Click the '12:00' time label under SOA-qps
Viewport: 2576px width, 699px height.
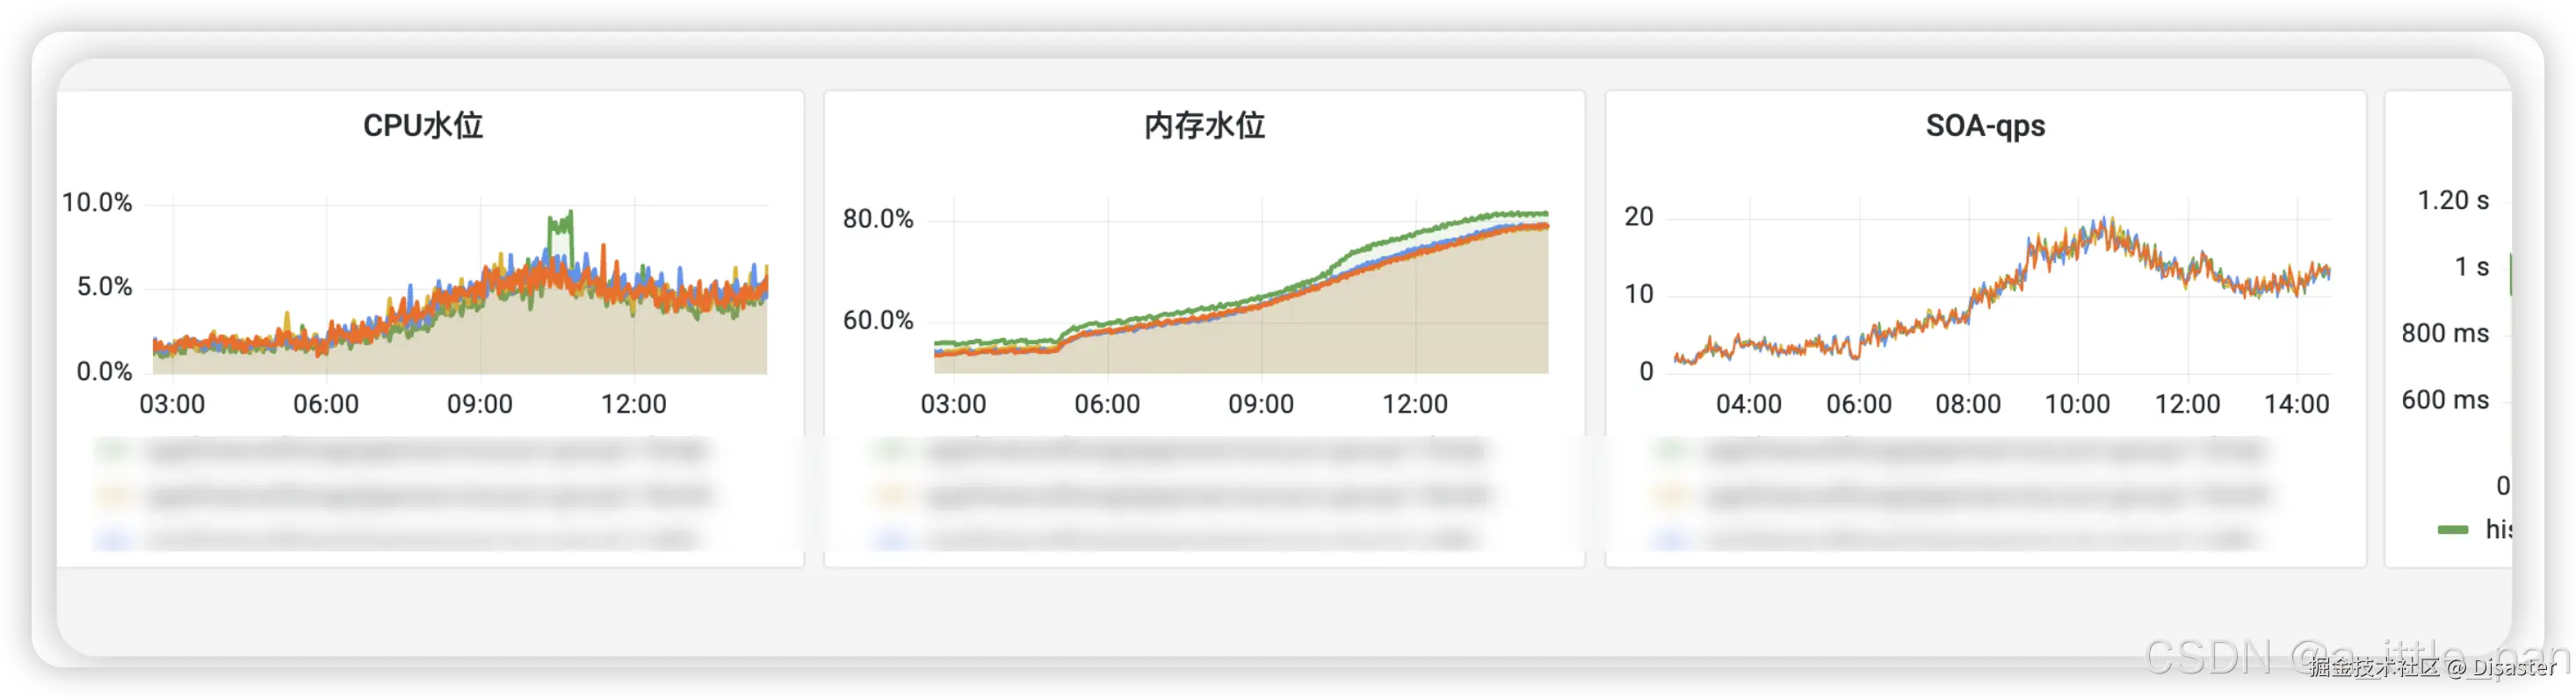tap(2187, 404)
